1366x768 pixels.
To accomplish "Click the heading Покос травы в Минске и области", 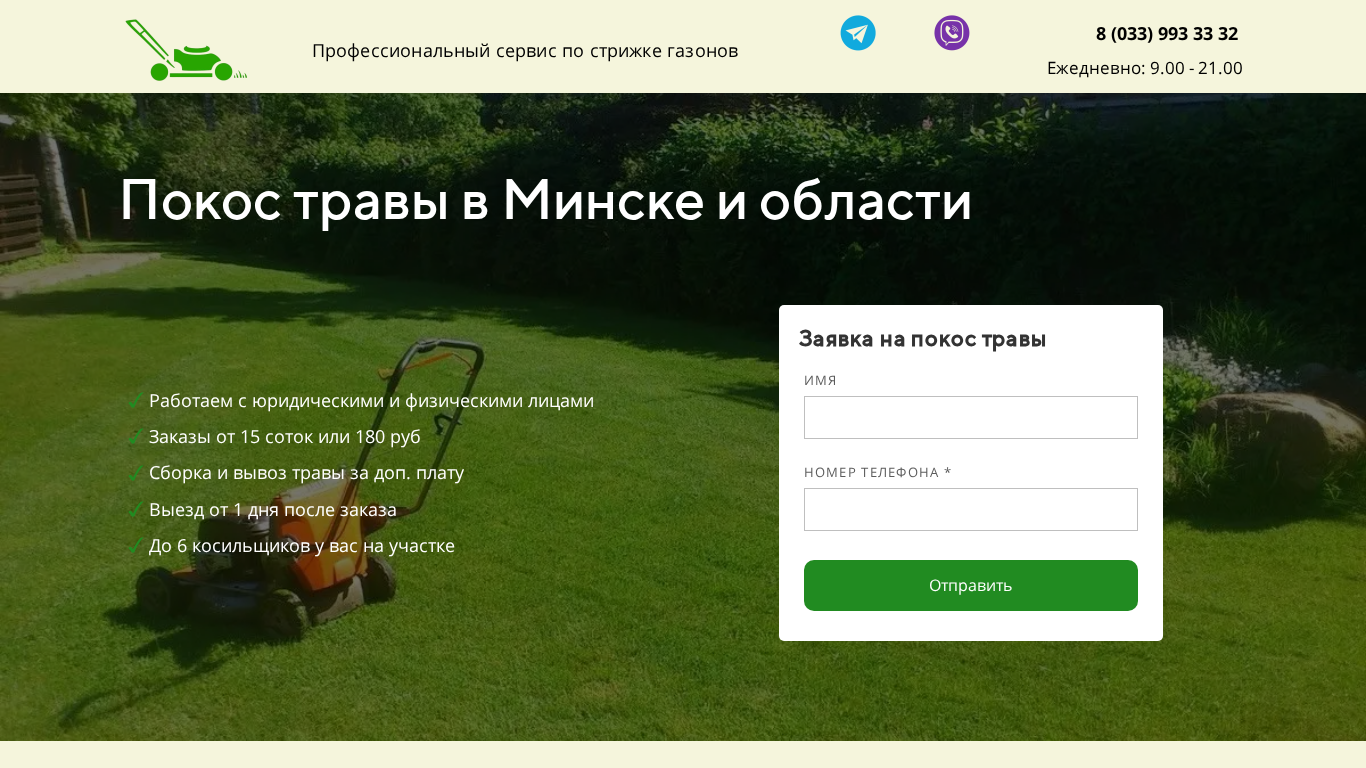I will point(546,200).
